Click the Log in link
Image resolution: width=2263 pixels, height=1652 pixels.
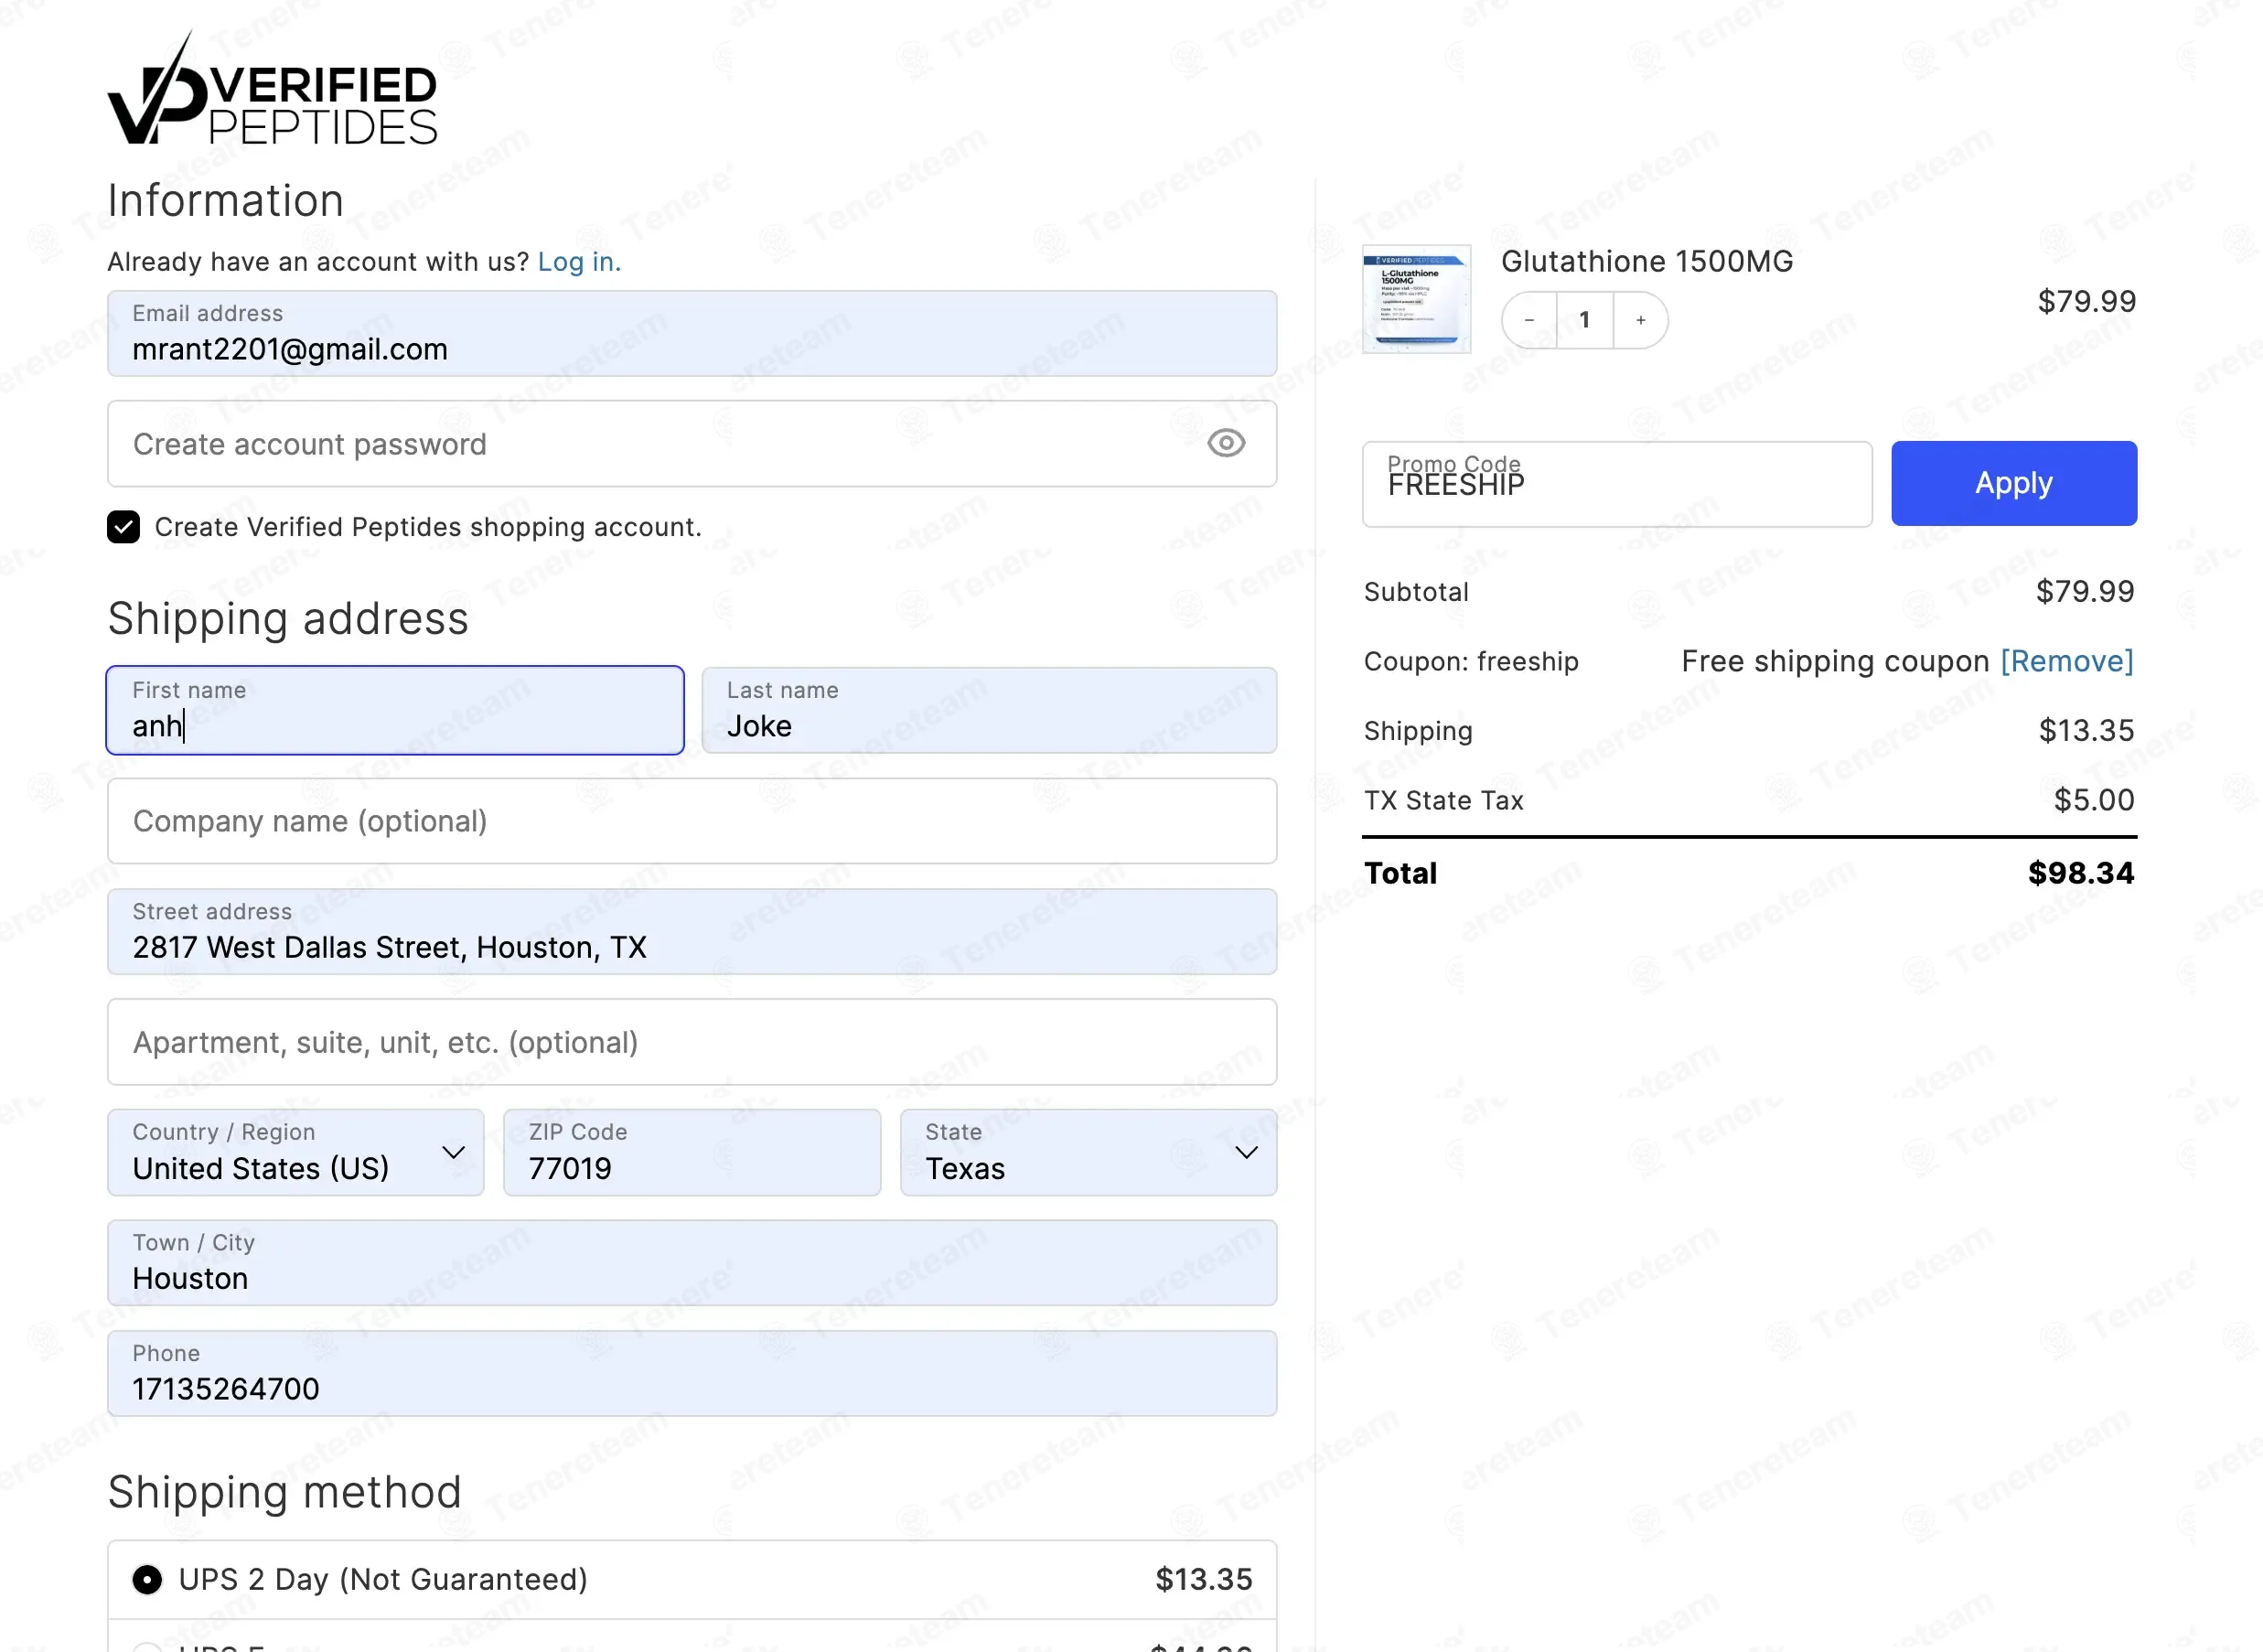coord(579,262)
